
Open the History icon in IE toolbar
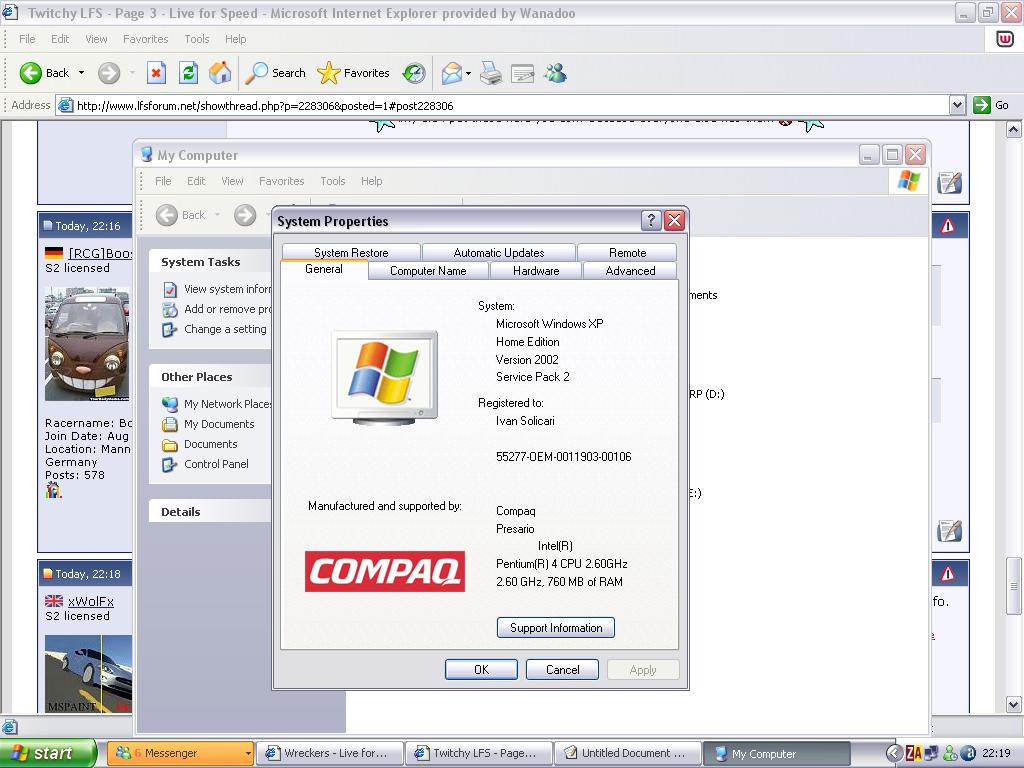(414, 73)
